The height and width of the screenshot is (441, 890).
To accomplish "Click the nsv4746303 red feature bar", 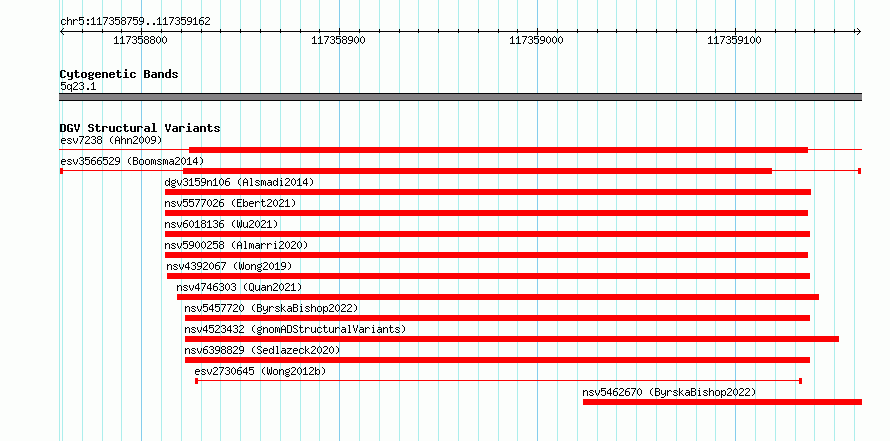I will 498,297.
